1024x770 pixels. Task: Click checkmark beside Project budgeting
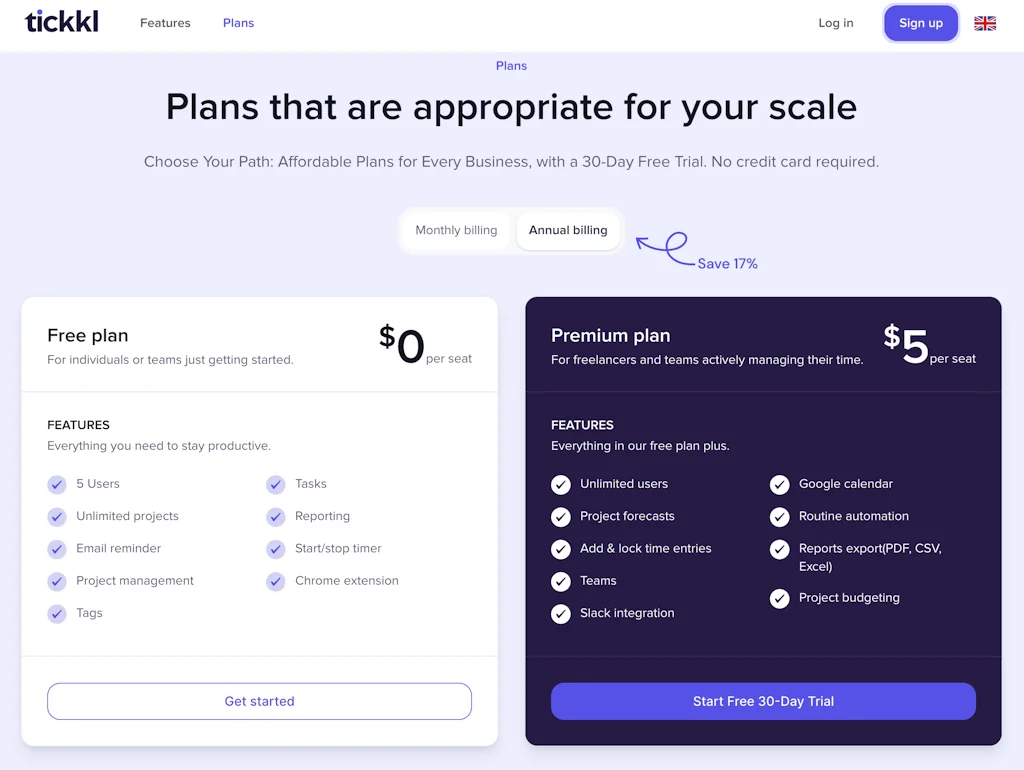coord(780,598)
